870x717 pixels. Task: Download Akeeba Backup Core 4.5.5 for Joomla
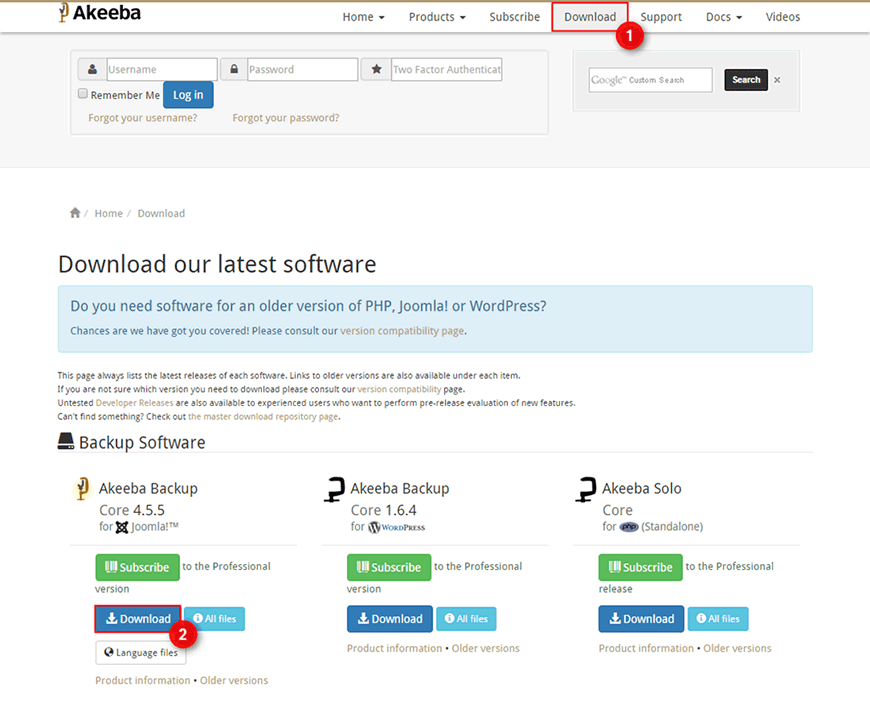click(138, 619)
